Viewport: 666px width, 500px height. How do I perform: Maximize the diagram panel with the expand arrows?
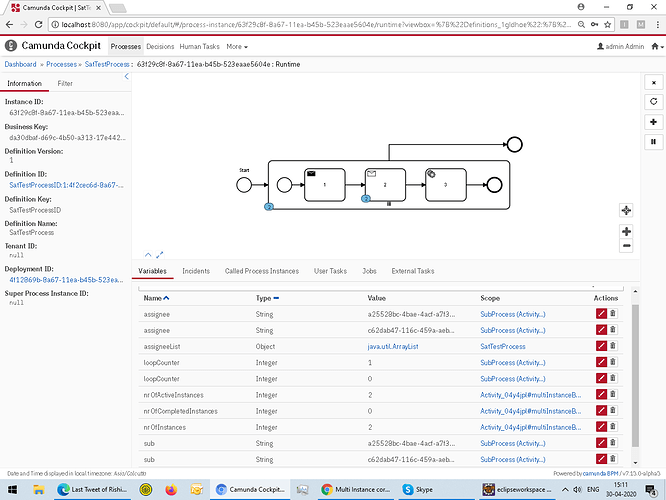tap(160, 255)
